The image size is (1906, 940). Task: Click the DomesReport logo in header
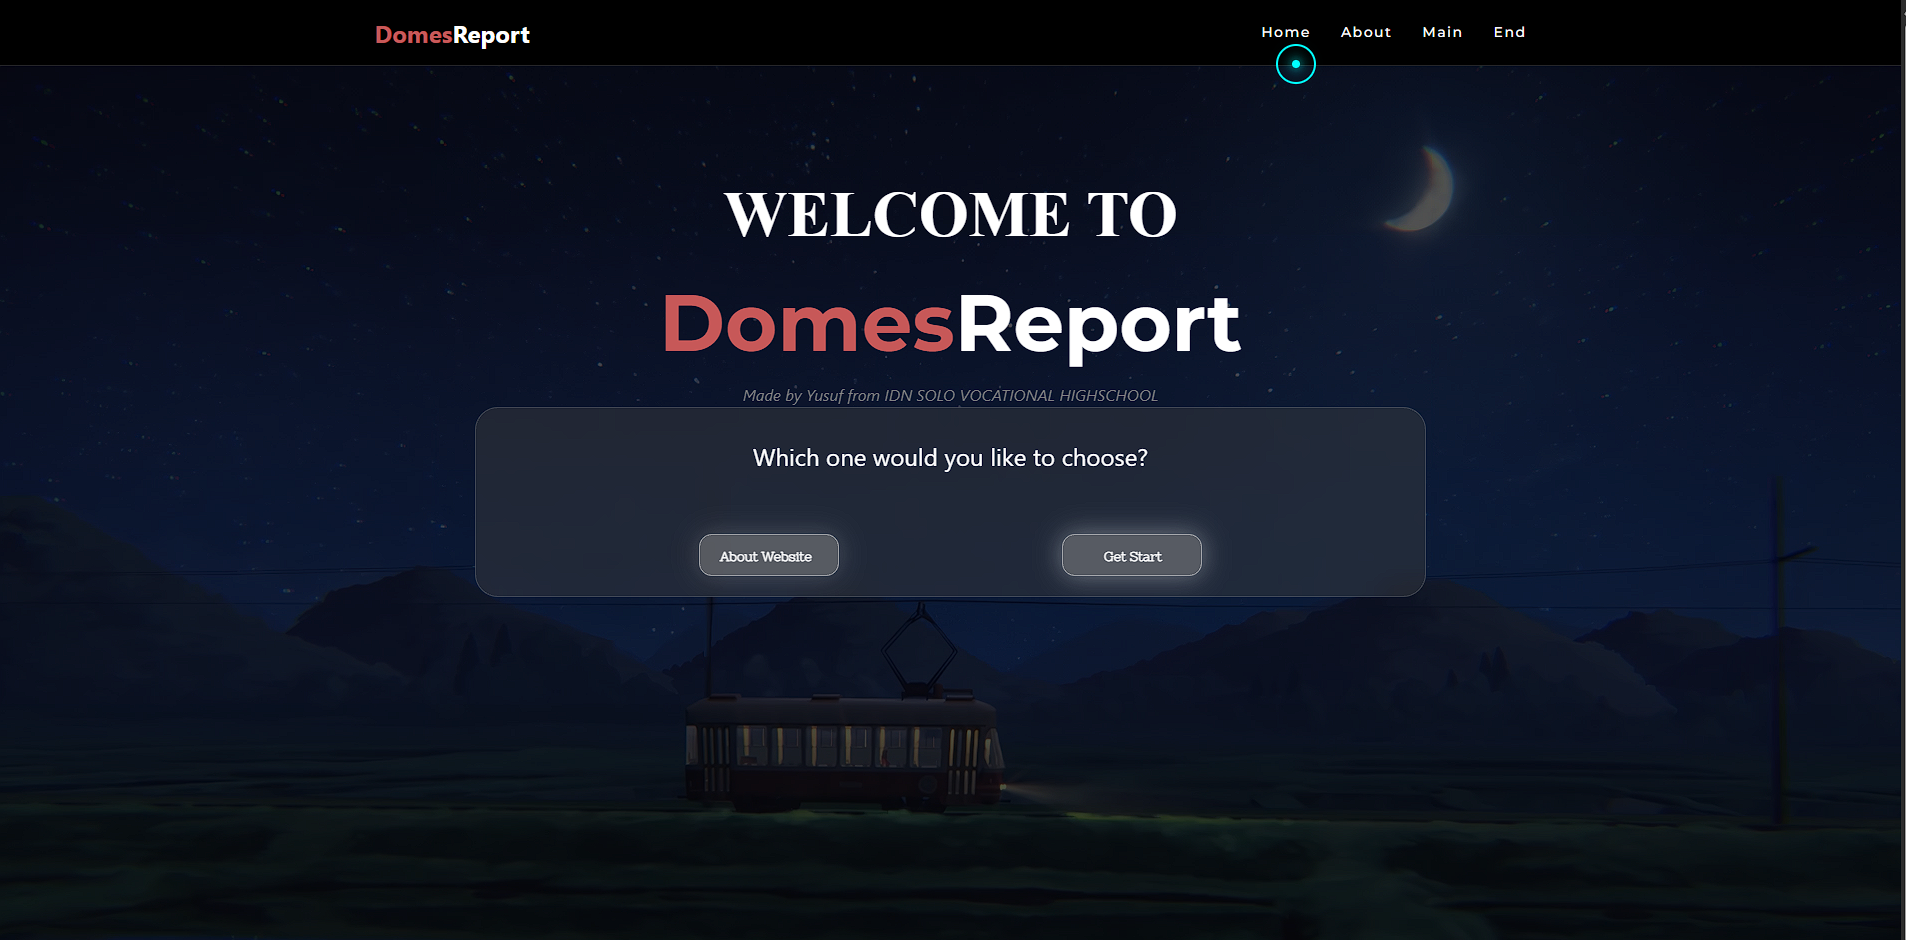coord(452,35)
